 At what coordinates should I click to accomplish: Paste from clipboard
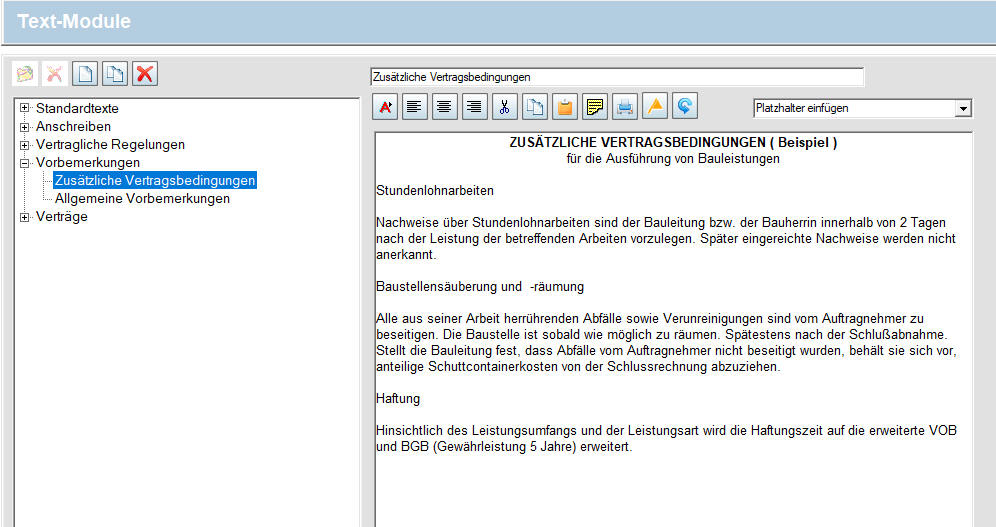point(565,107)
